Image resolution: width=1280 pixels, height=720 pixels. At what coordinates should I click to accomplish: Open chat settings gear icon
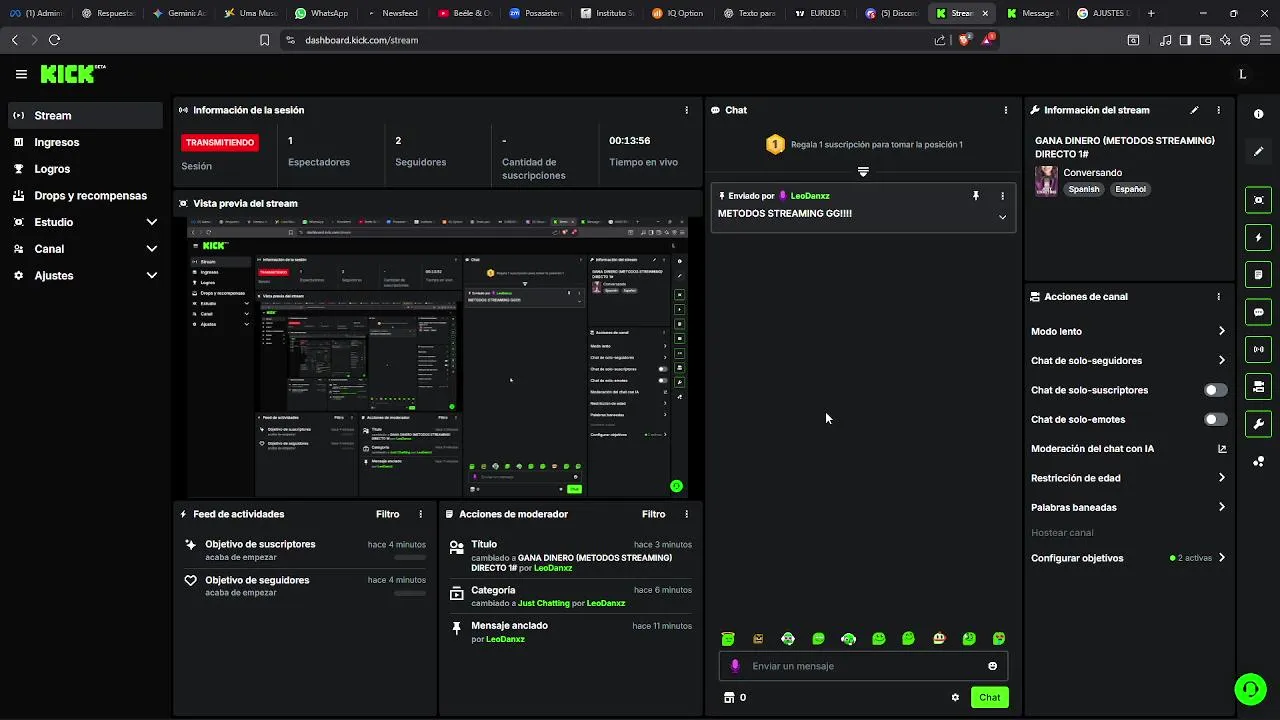coord(955,698)
